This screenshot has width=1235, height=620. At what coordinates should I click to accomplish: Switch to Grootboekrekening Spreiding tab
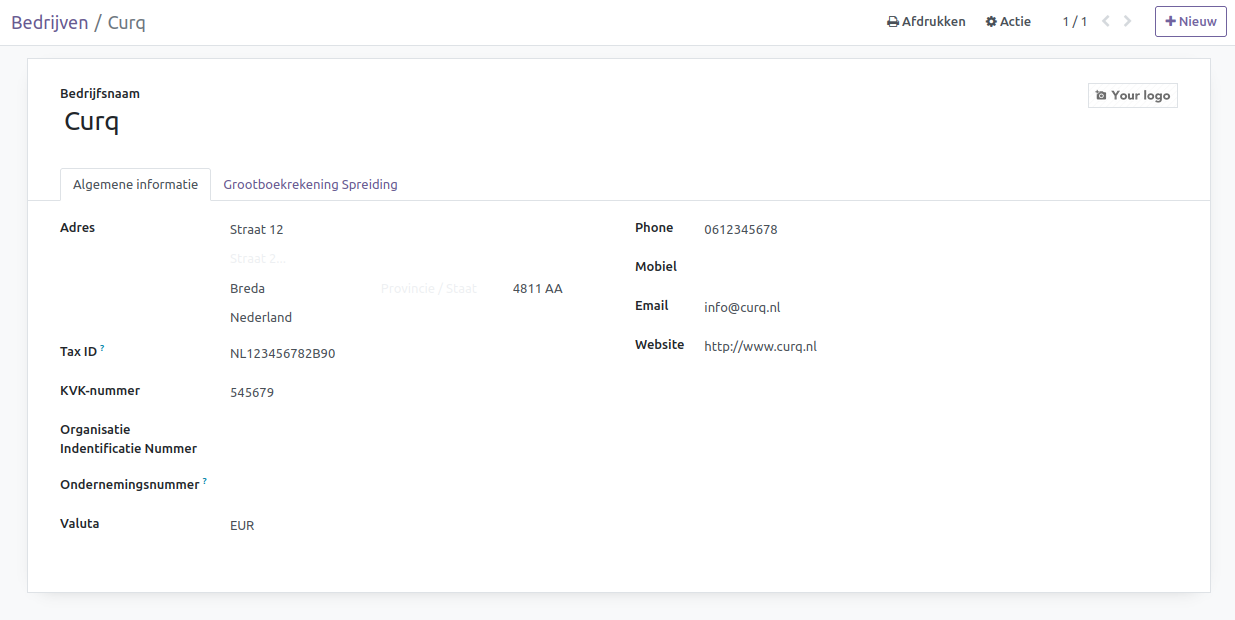(x=310, y=185)
